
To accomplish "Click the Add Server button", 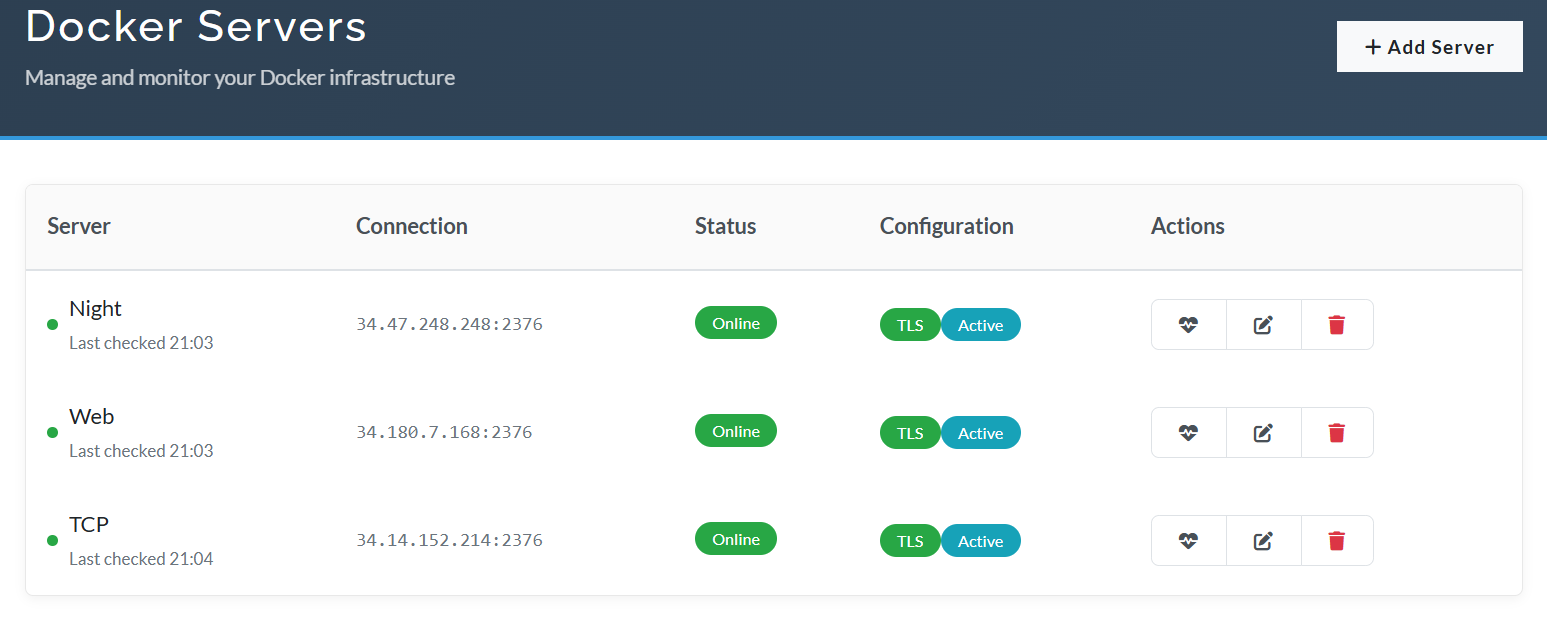I will (1429, 47).
